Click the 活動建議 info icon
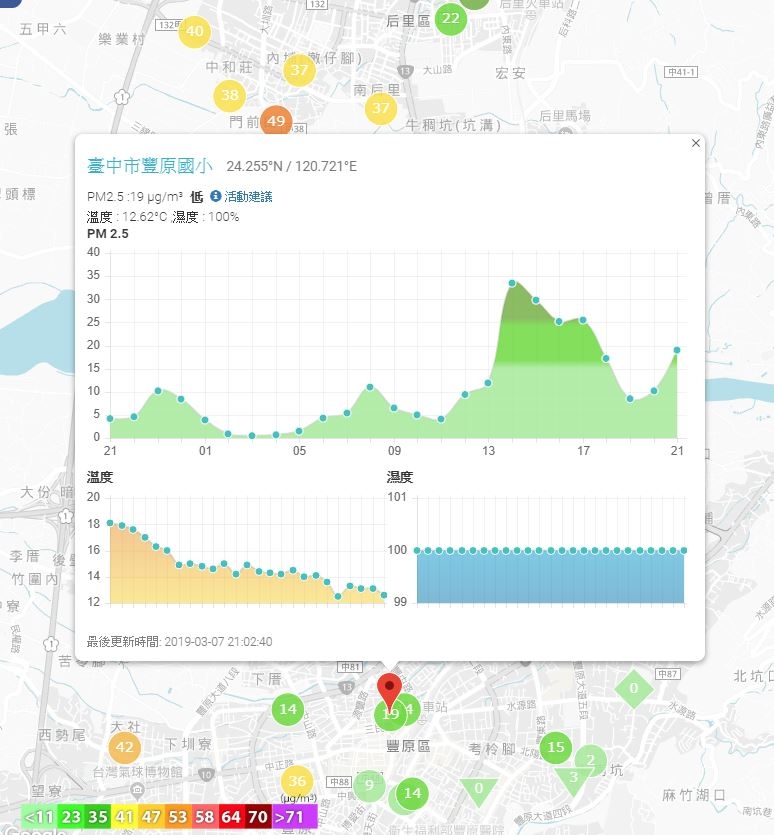 tap(215, 196)
